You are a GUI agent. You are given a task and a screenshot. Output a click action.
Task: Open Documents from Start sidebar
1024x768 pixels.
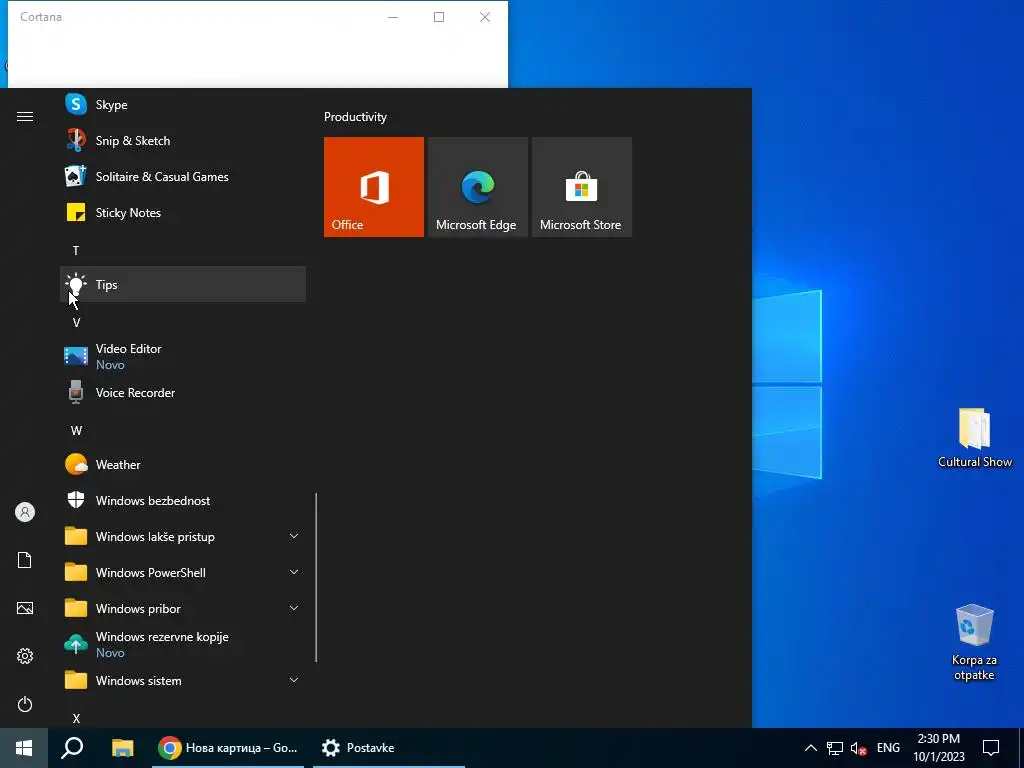tap(25, 560)
